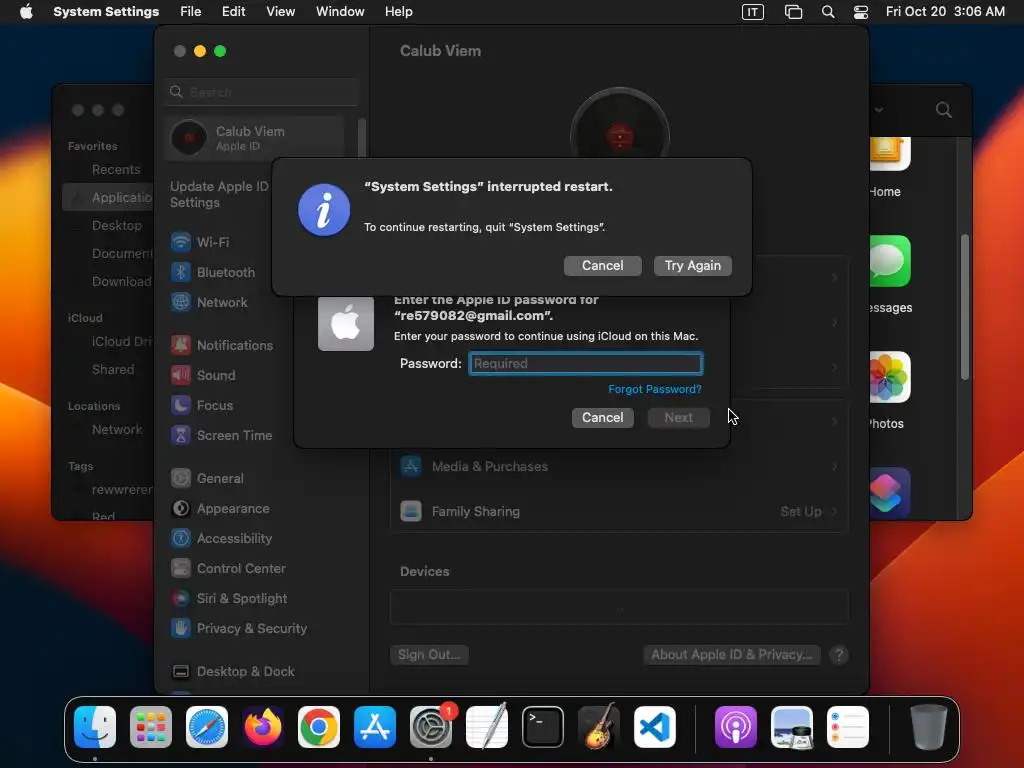The image size is (1024, 768).
Task: Click the IT input source menu bar icon
Action: (x=753, y=12)
